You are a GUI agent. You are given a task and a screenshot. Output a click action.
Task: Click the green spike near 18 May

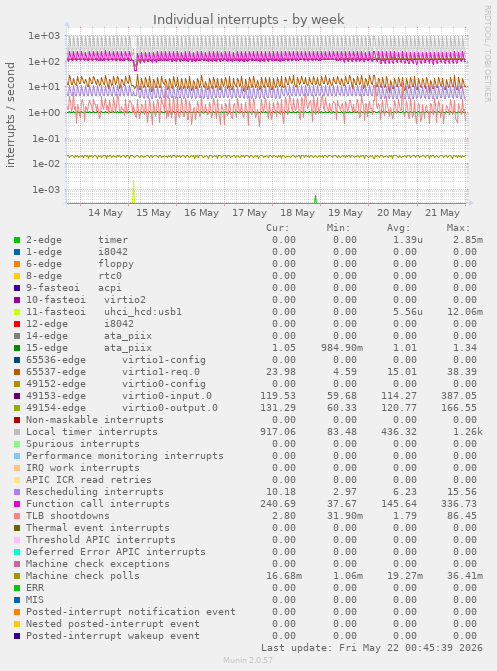point(315,199)
